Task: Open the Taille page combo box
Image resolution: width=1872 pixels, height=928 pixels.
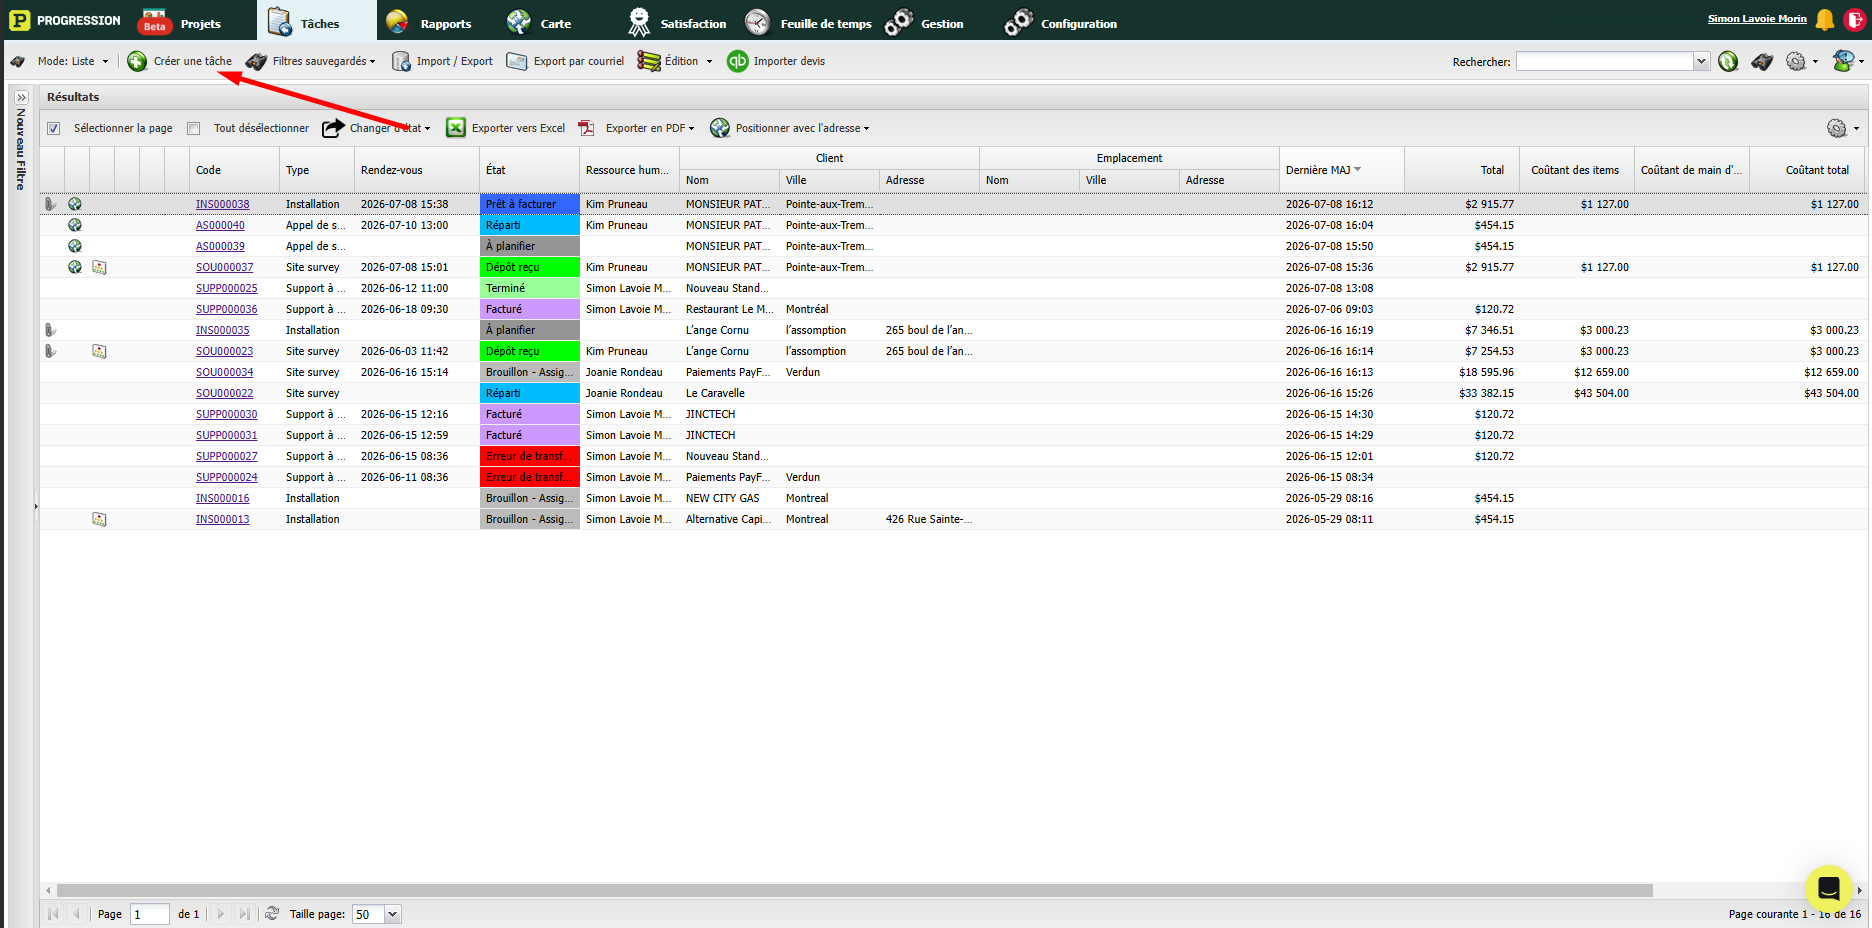Action: point(376,914)
